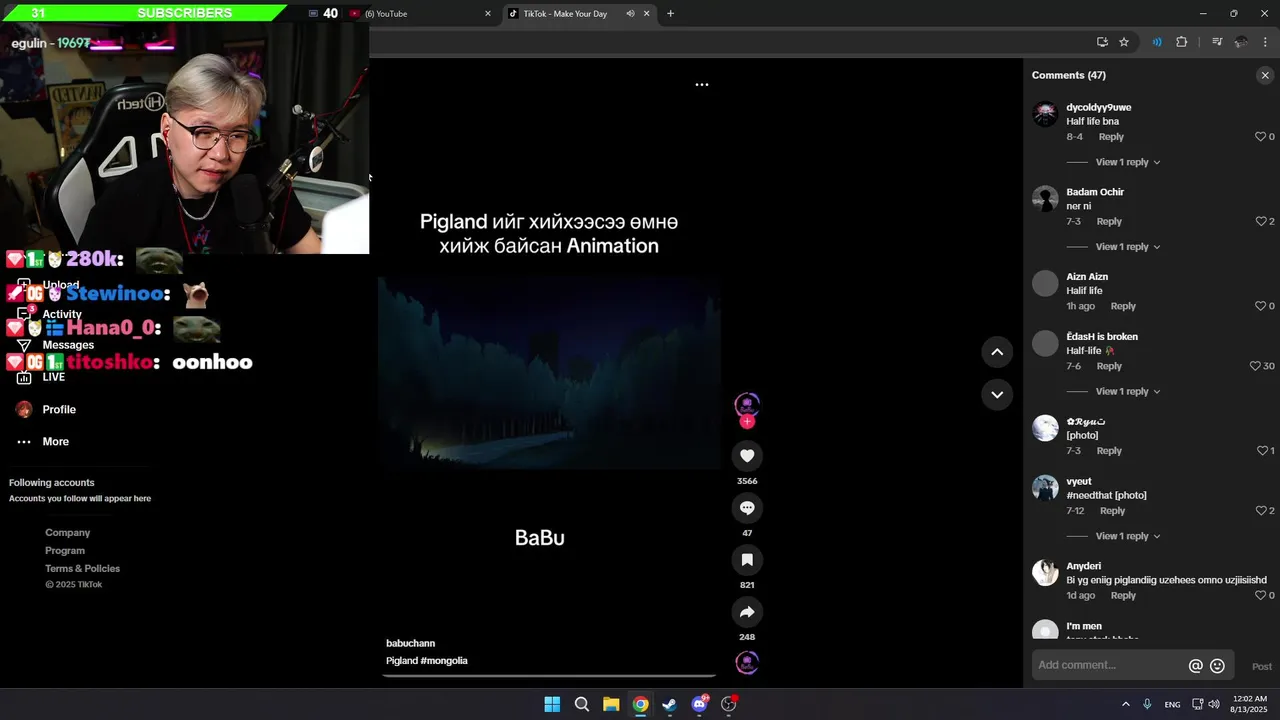Insert a mention with the @ icon
This screenshot has height=720, width=1280.
(1195, 666)
